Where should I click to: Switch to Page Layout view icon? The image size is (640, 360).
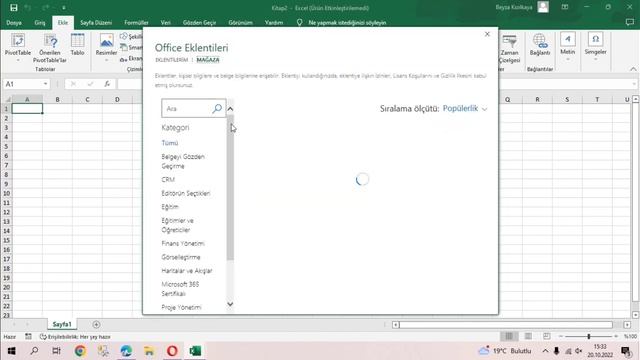click(528, 336)
